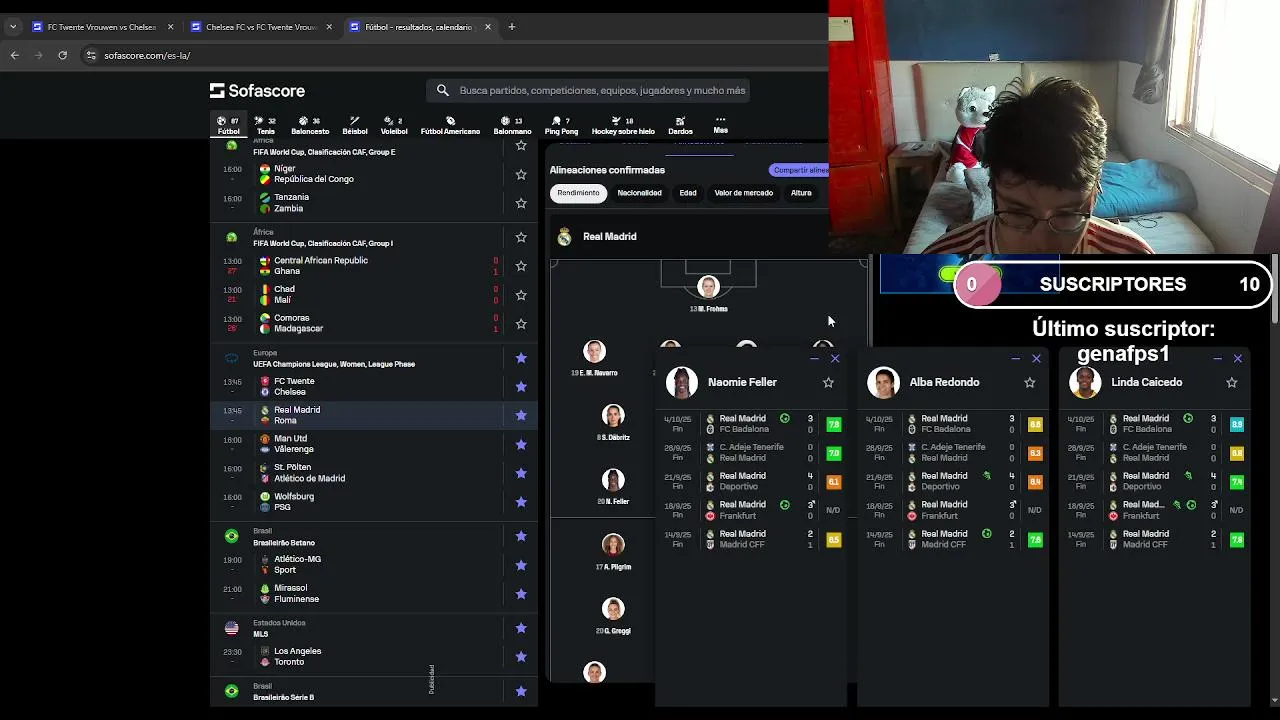Switch to FC Twente Vrouwen vs Chelsea browser tab
The width and height of the screenshot is (1280, 720).
100,27
